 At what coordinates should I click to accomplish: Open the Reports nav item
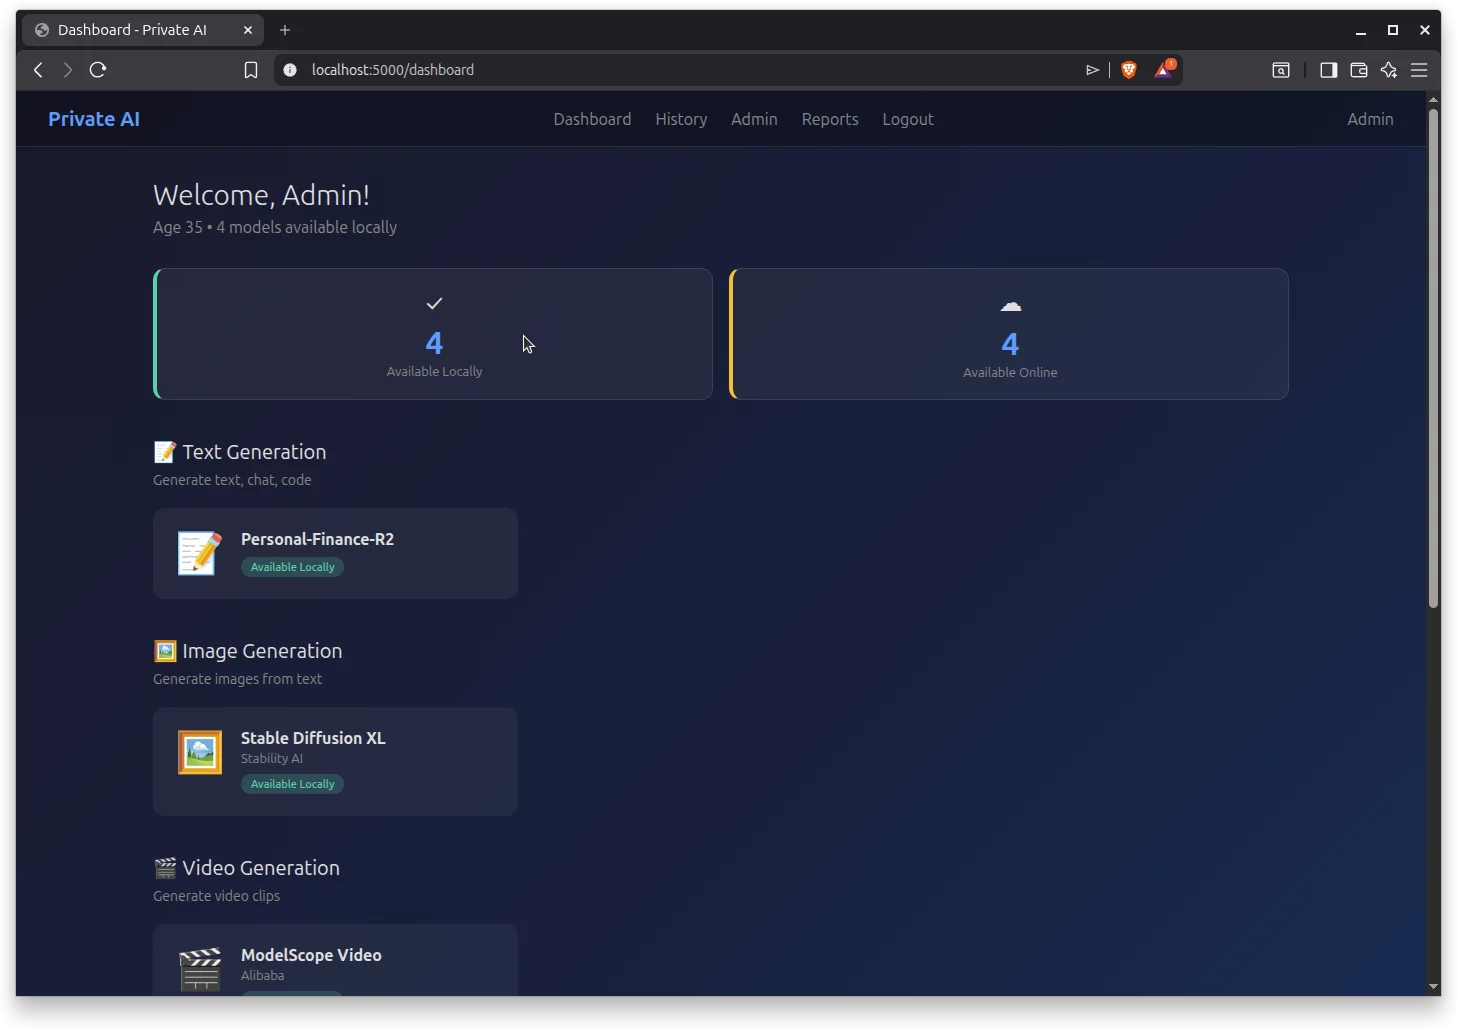[x=829, y=119]
